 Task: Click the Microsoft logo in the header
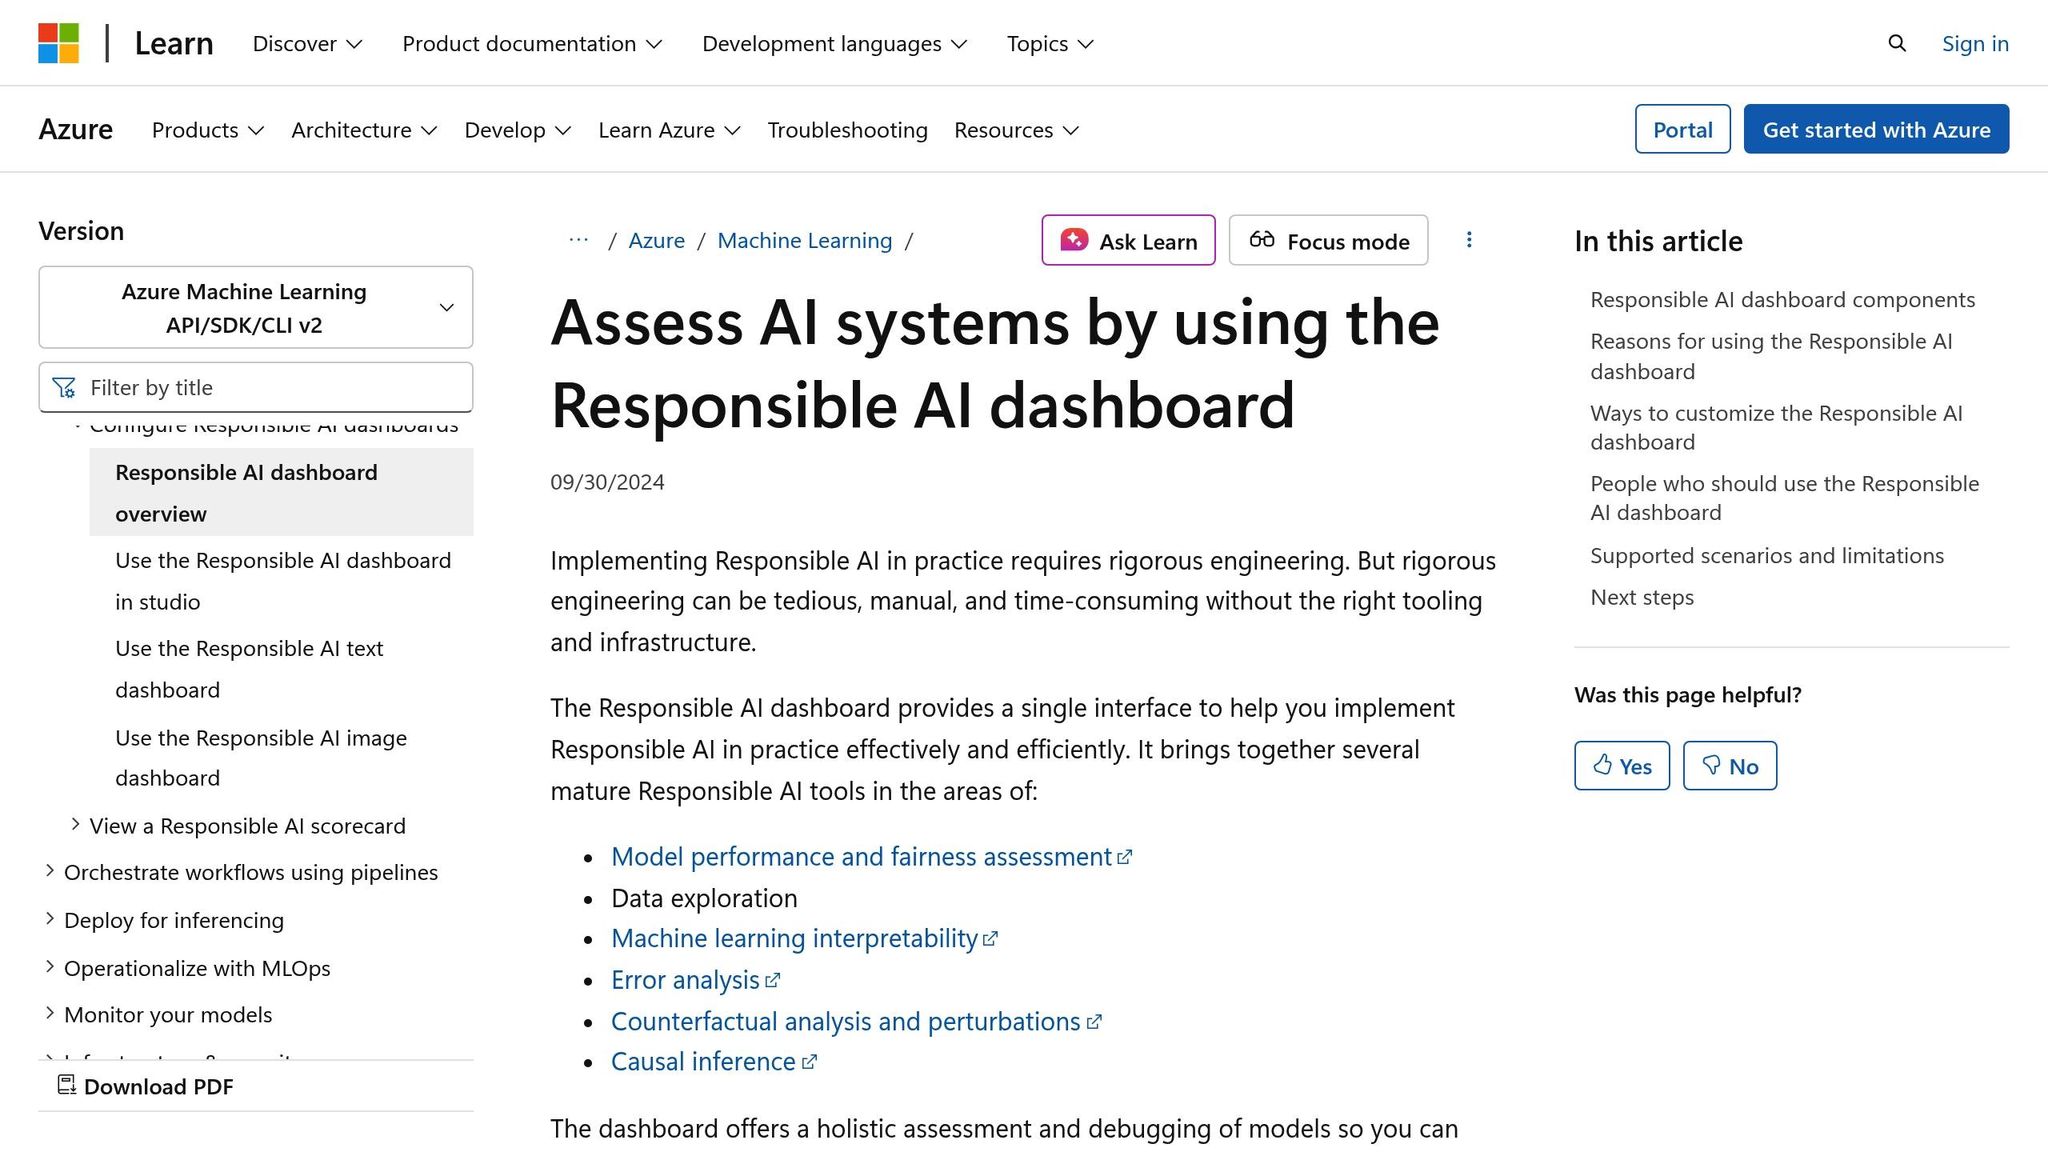[60, 43]
